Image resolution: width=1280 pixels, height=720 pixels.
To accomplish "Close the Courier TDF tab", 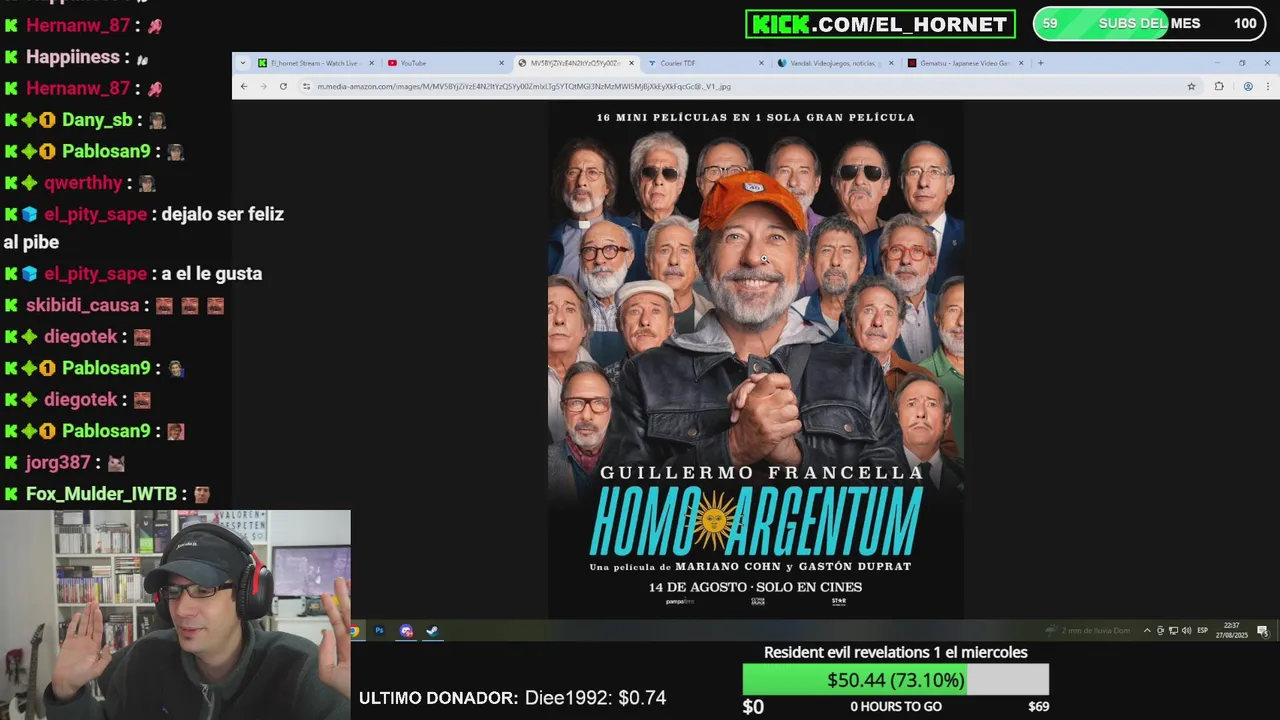I will coord(761,63).
